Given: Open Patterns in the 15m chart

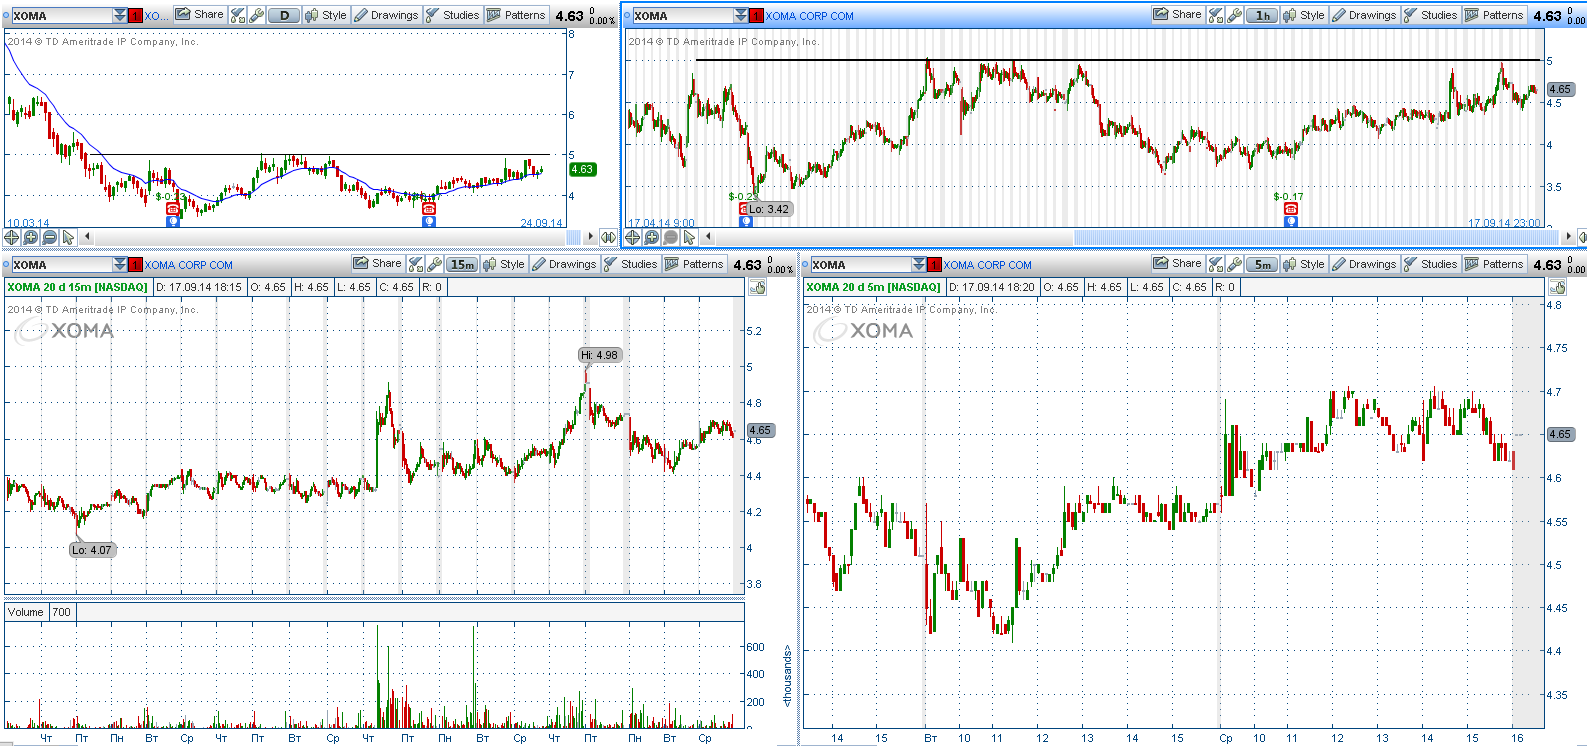Looking at the screenshot, I should click(694, 264).
